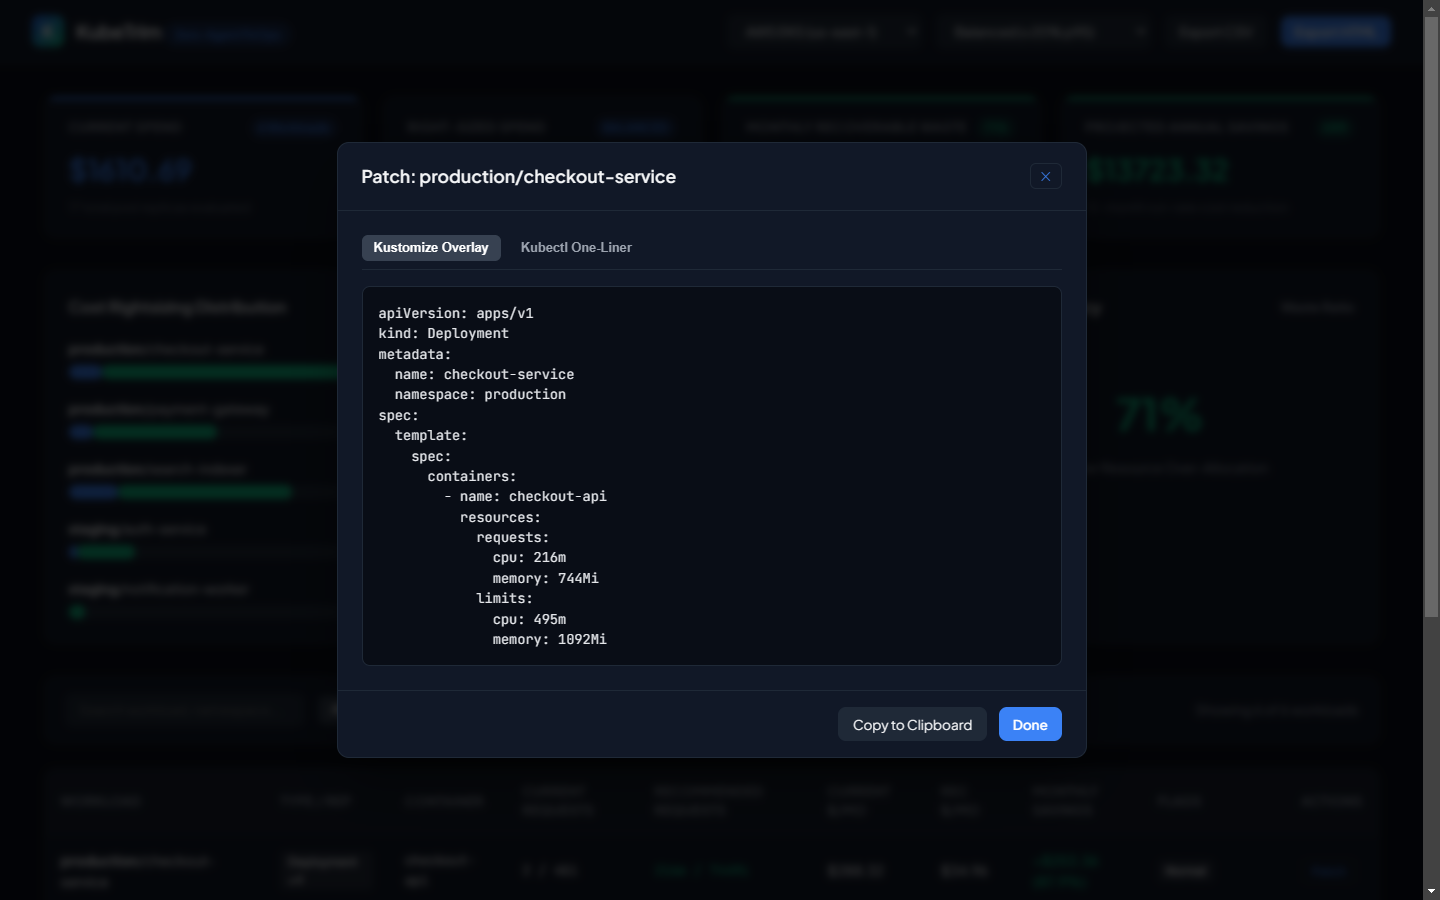Viewport: 1440px width, 900px height.
Task: Click the 'template:' line in the YAML
Action: [431, 435]
